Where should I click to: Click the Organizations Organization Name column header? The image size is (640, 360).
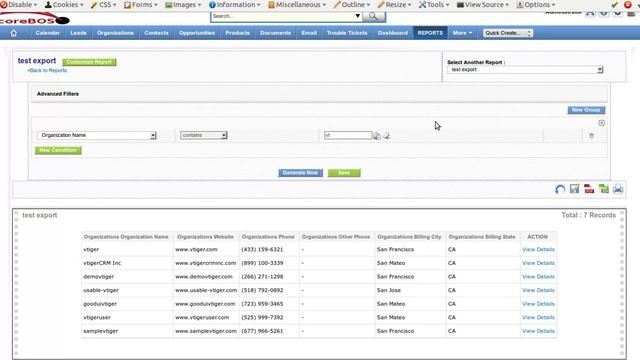(126, 237)
